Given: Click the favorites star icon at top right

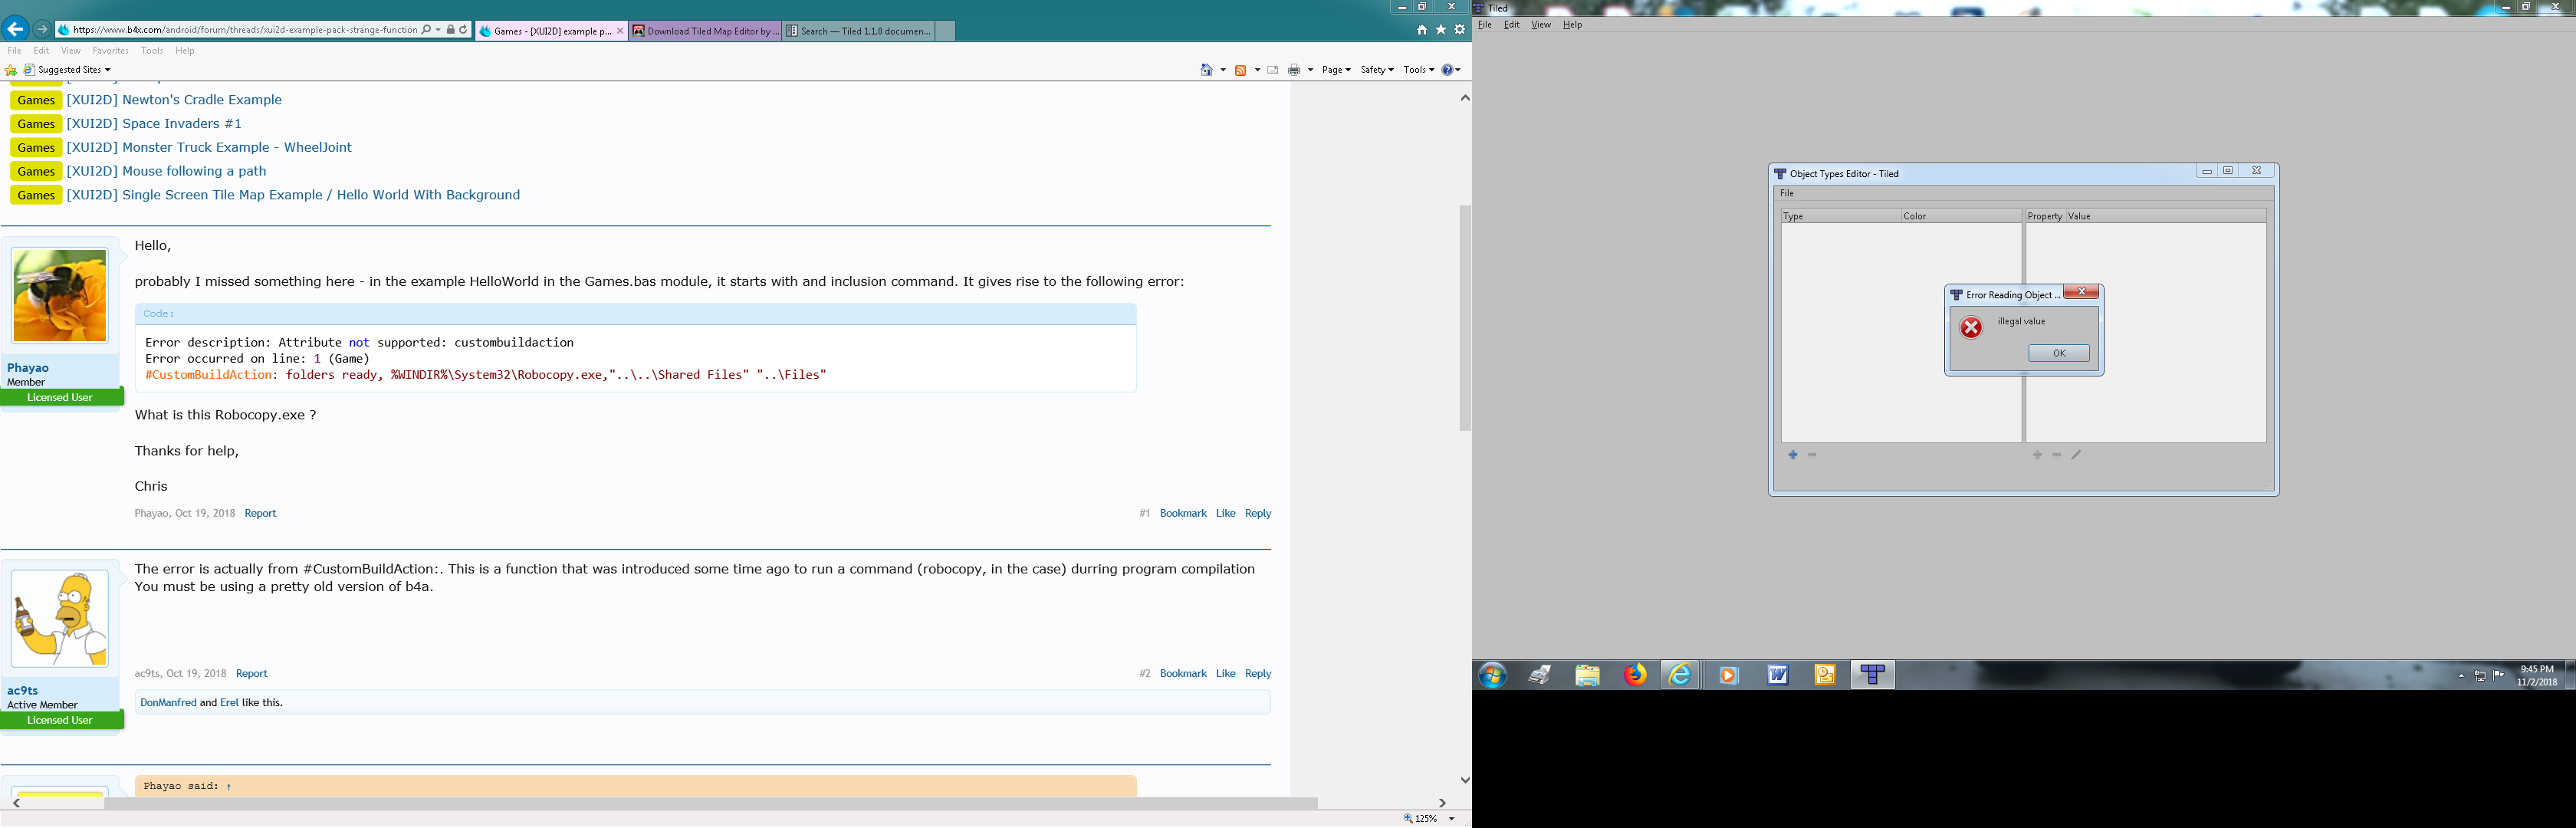Looking at the screenshot, I should tap(1441, 30).
